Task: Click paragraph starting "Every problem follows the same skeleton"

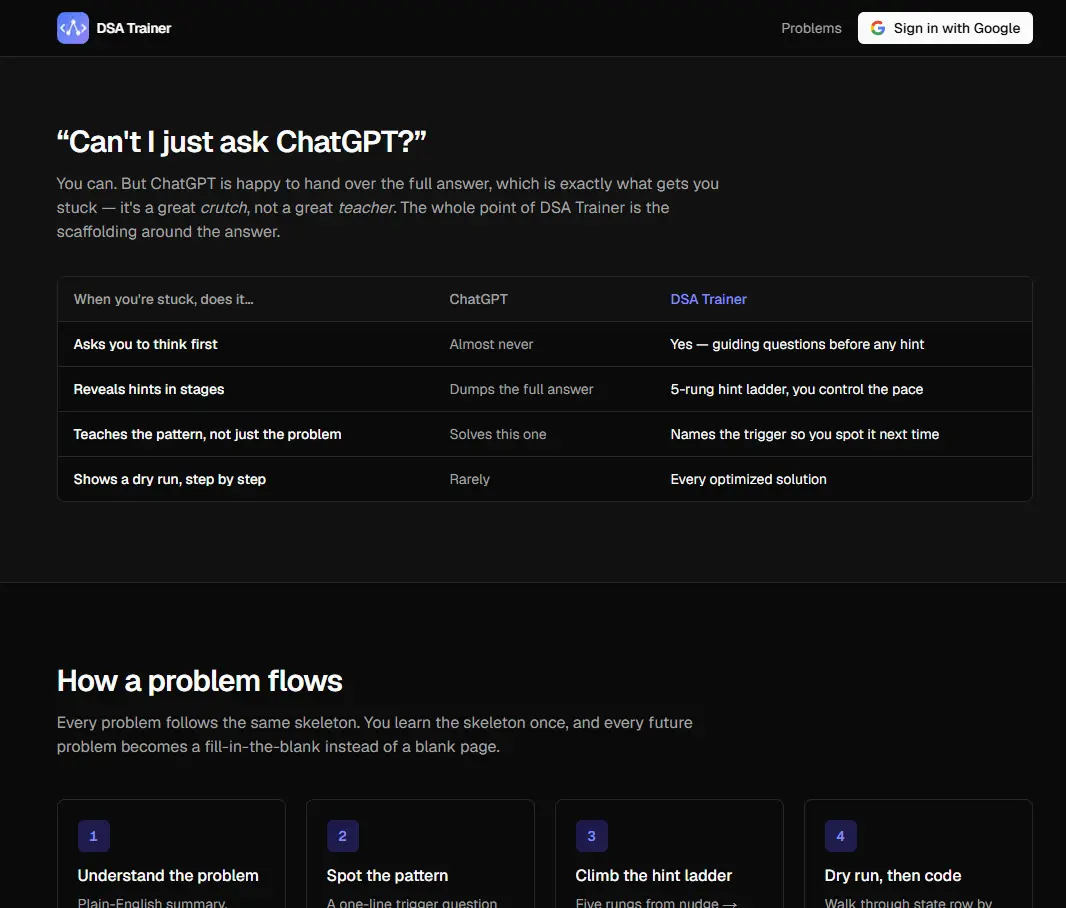Action: click(375, 734)
